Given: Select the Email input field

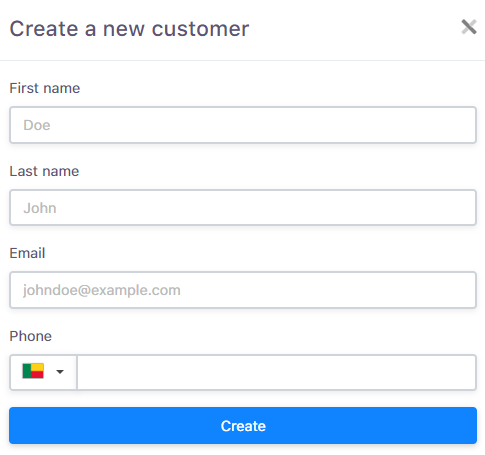Looking at the screenshot, I should click(x=243, y=290).
